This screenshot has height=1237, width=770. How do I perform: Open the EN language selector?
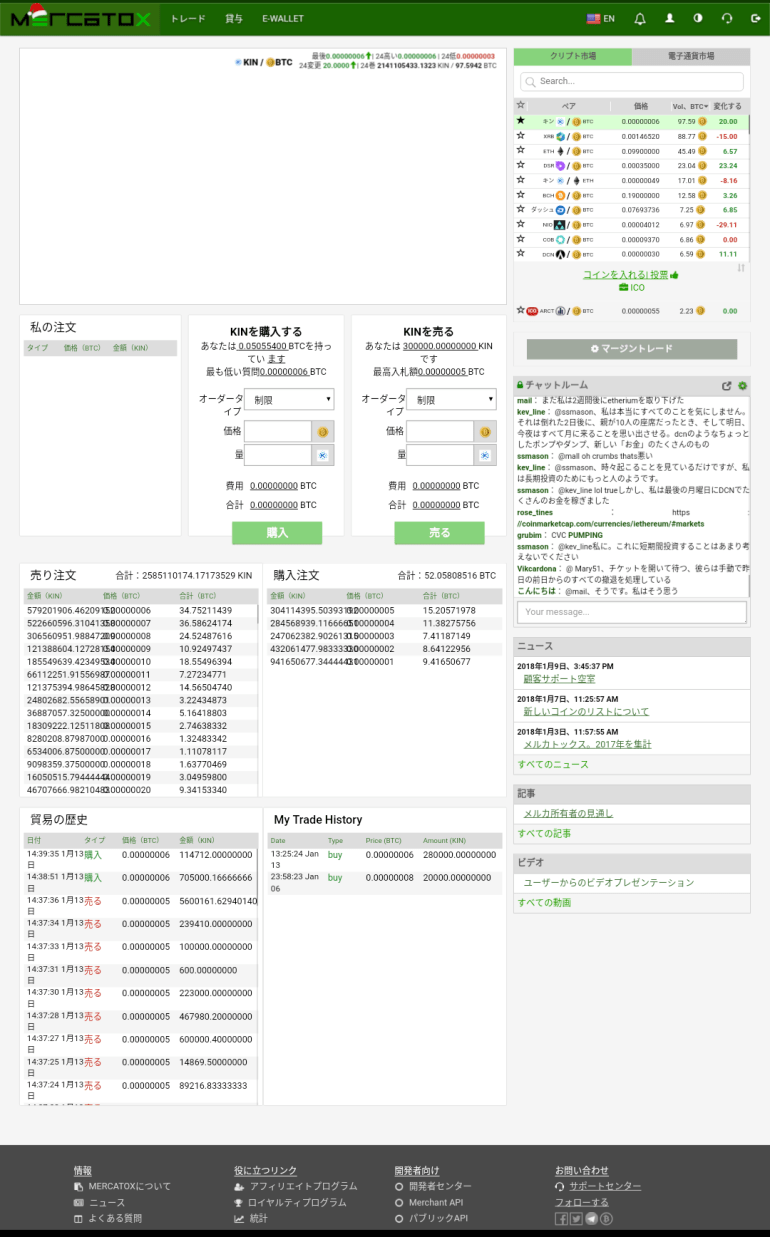pyautogui.click(x=601, y=19)
